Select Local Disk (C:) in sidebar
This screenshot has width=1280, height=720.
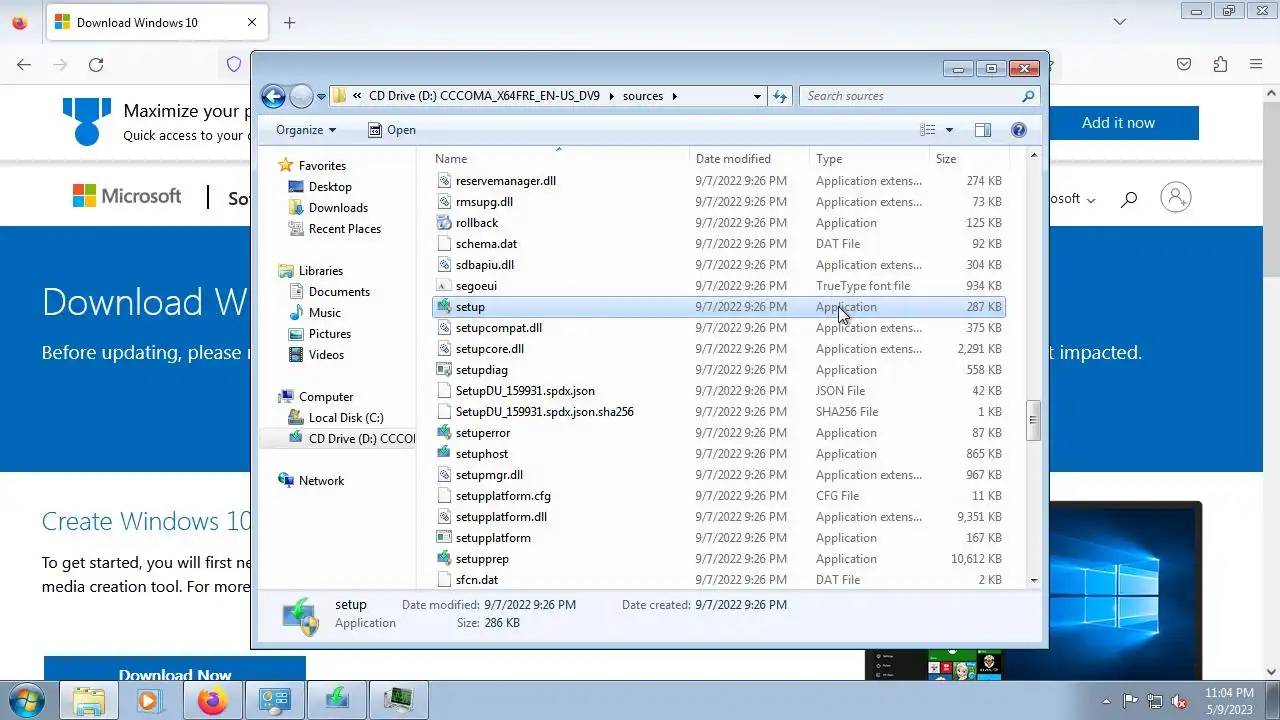345,418
